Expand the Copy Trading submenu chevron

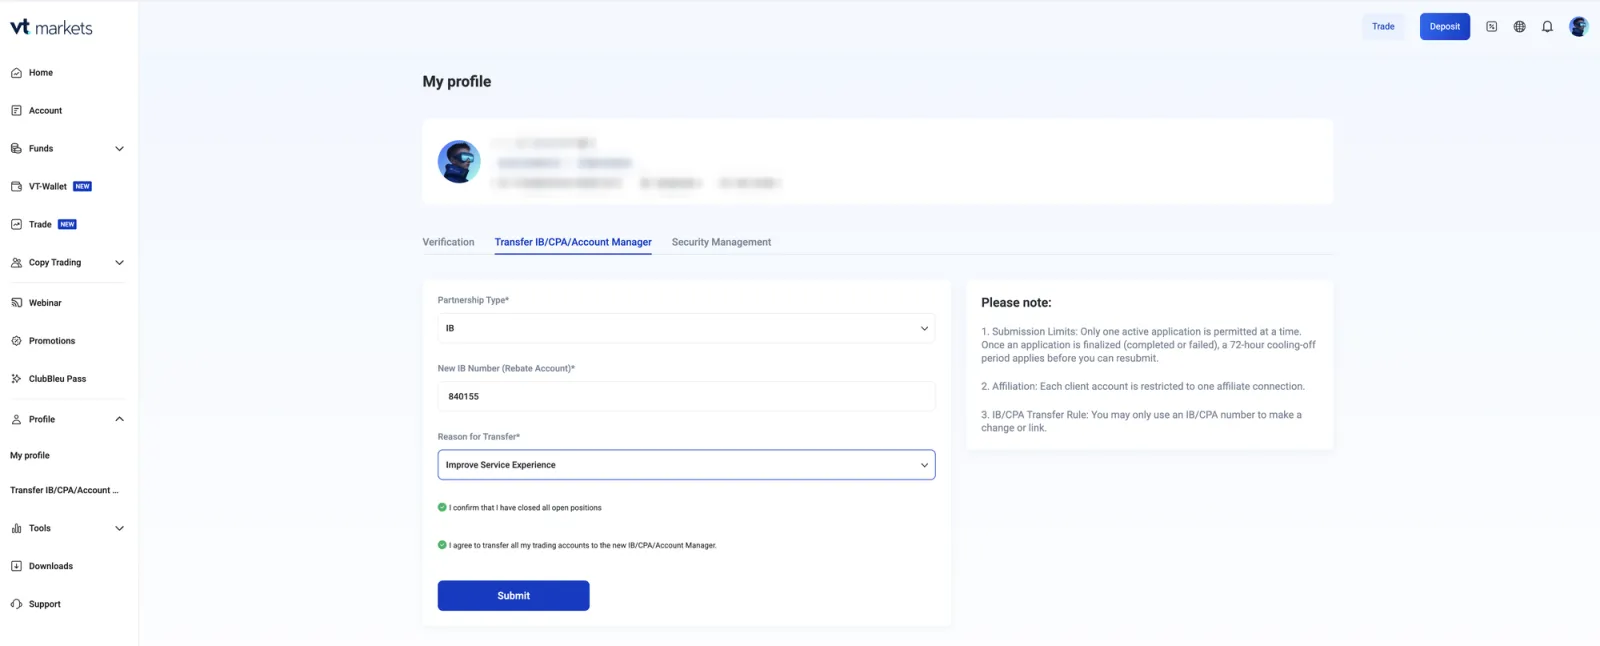click(119, 263)
